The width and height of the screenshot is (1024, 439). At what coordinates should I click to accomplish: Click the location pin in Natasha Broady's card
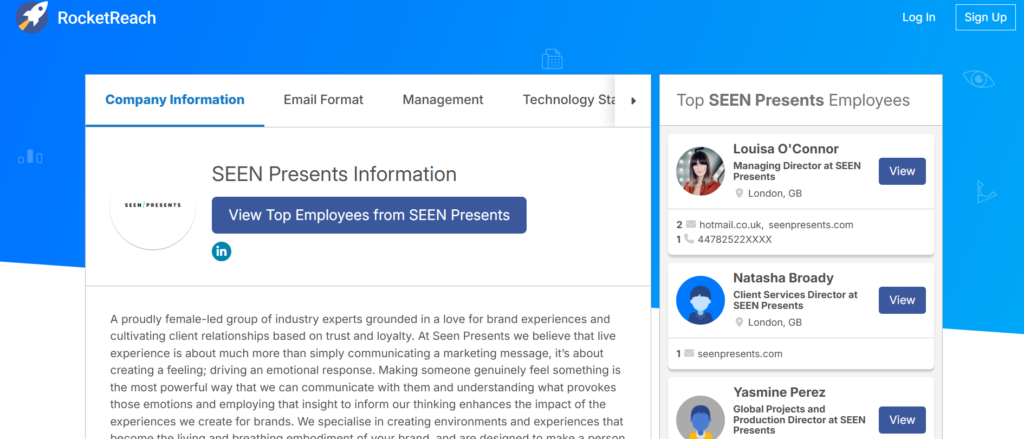[739, 322]
